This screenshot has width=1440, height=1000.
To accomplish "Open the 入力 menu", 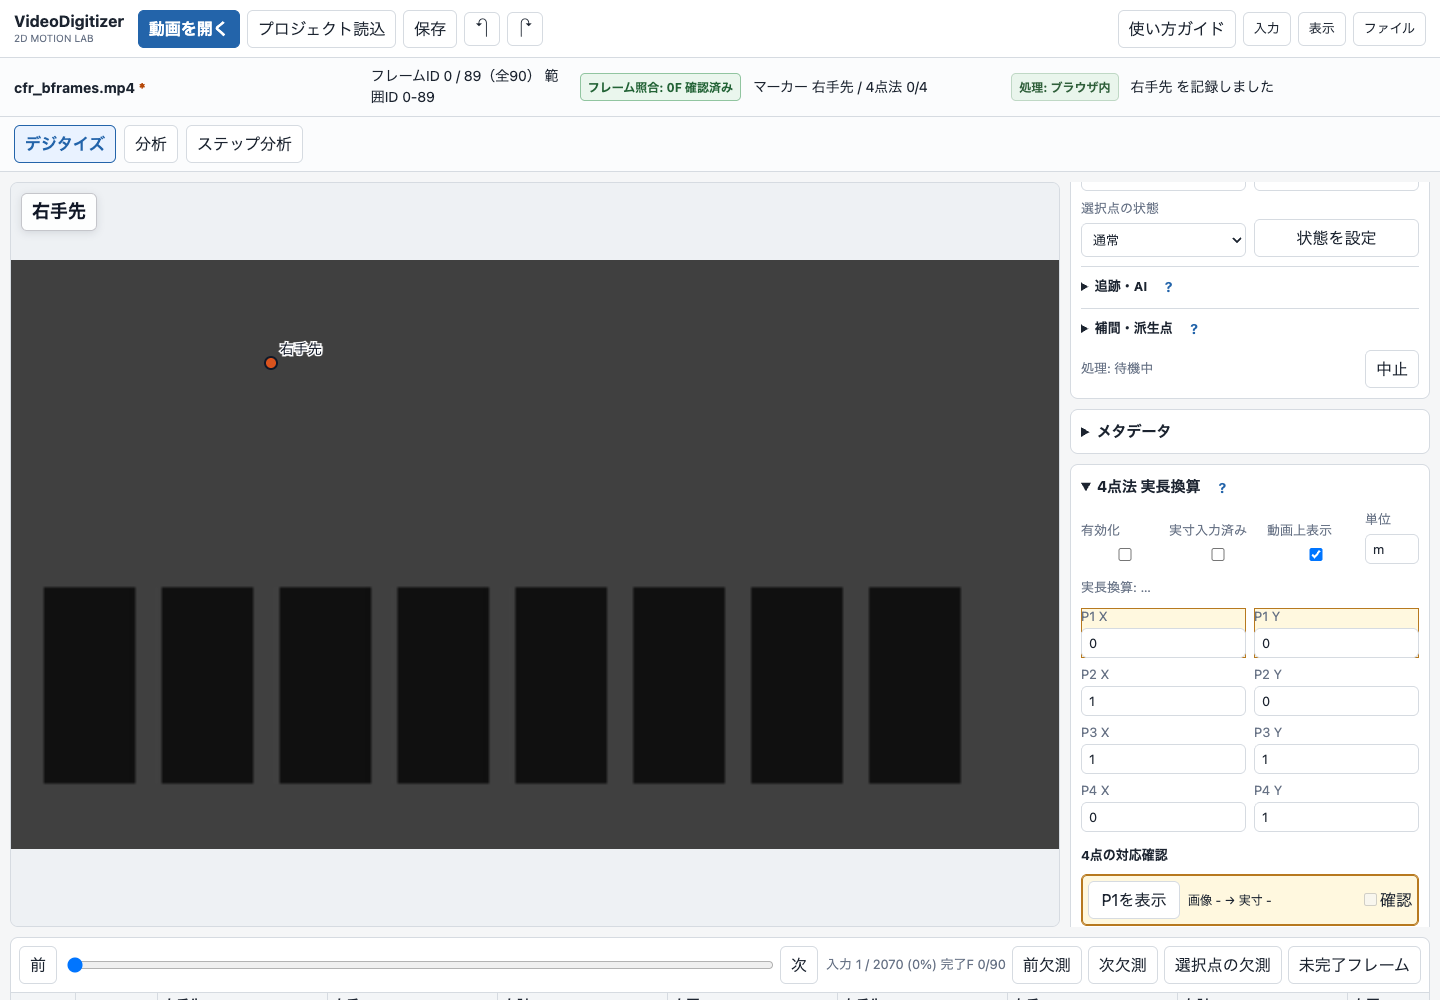I will tap(1267, 29).
